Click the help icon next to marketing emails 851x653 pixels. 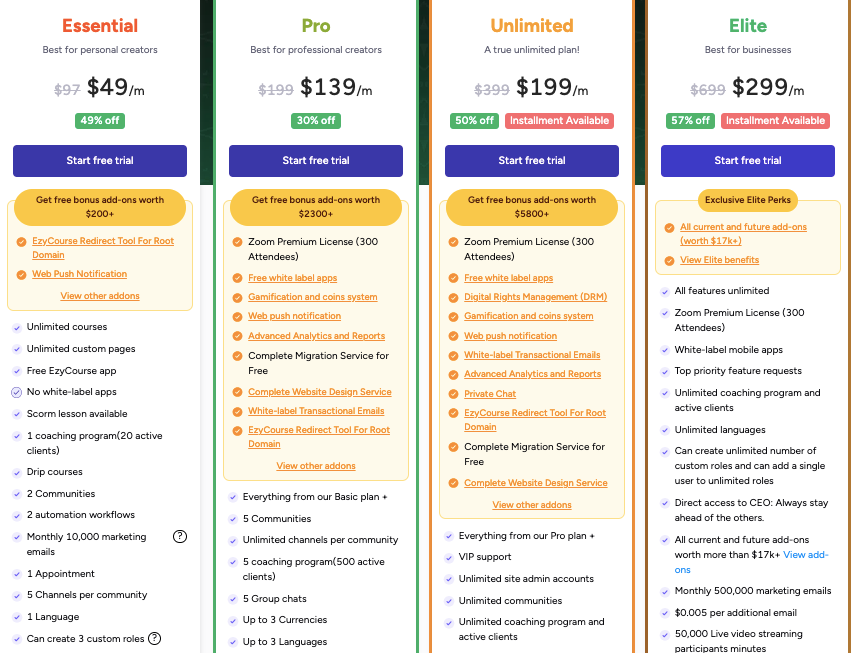(x=180, y=536)
